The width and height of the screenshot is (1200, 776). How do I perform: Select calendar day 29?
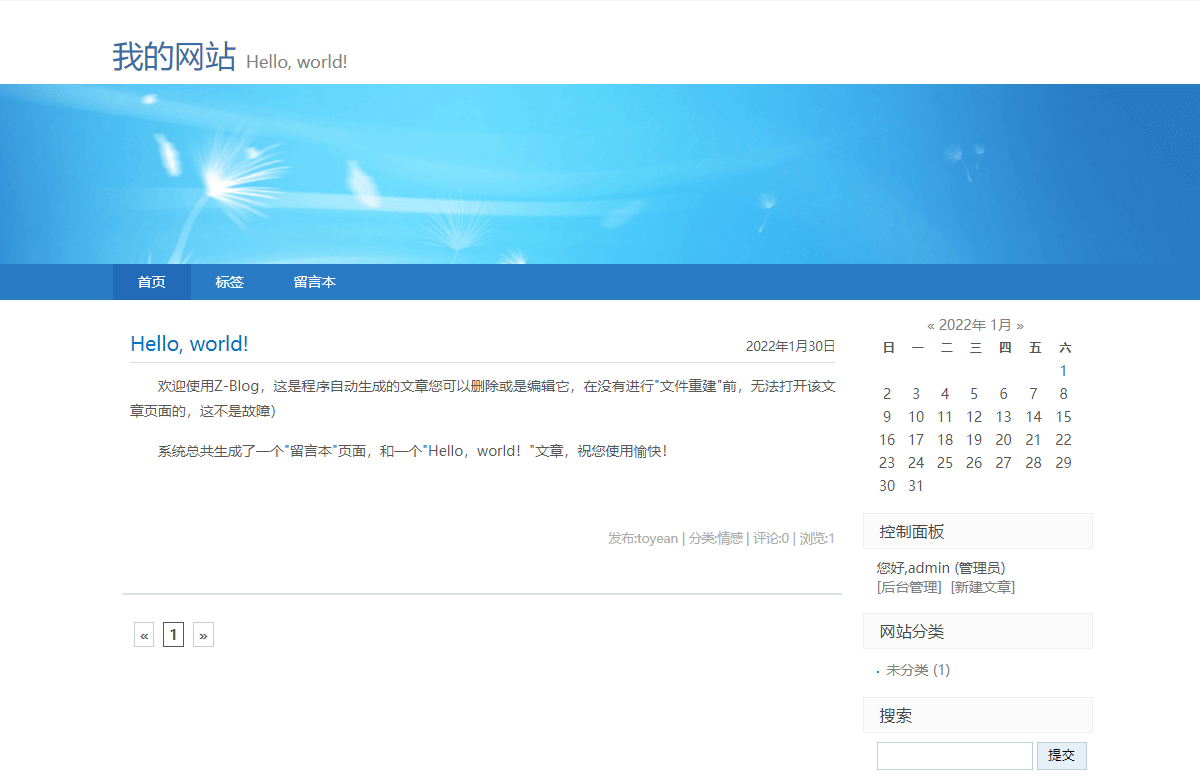click(x=1064, y=463)
